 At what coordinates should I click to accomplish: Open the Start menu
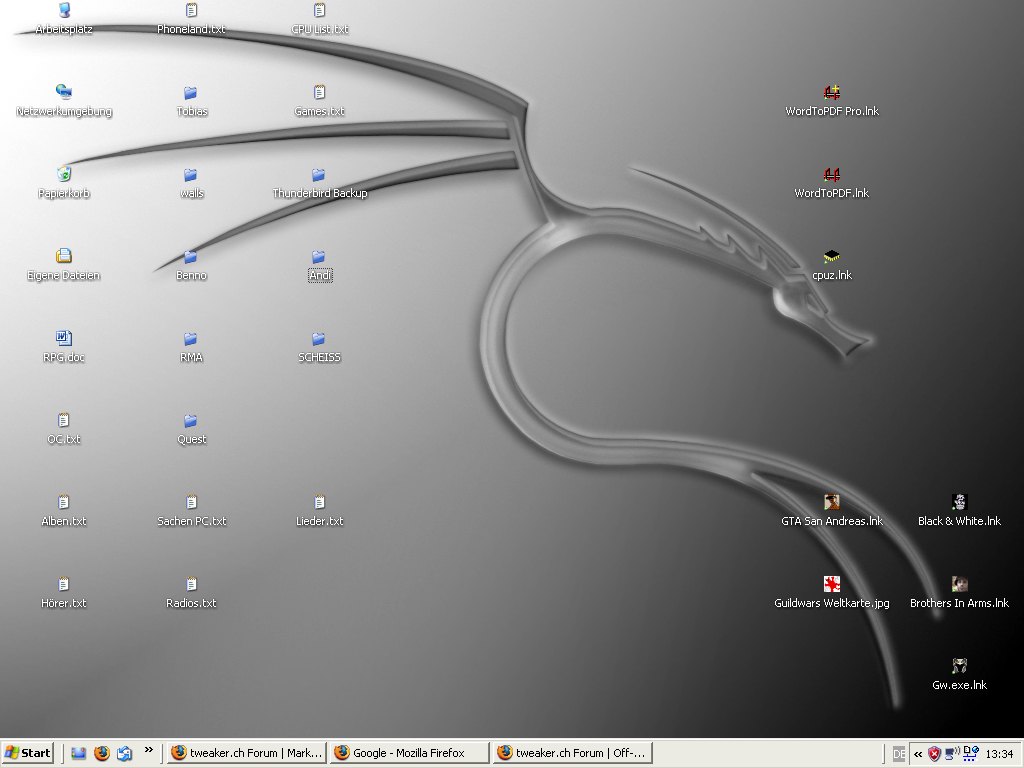point(28,753)
